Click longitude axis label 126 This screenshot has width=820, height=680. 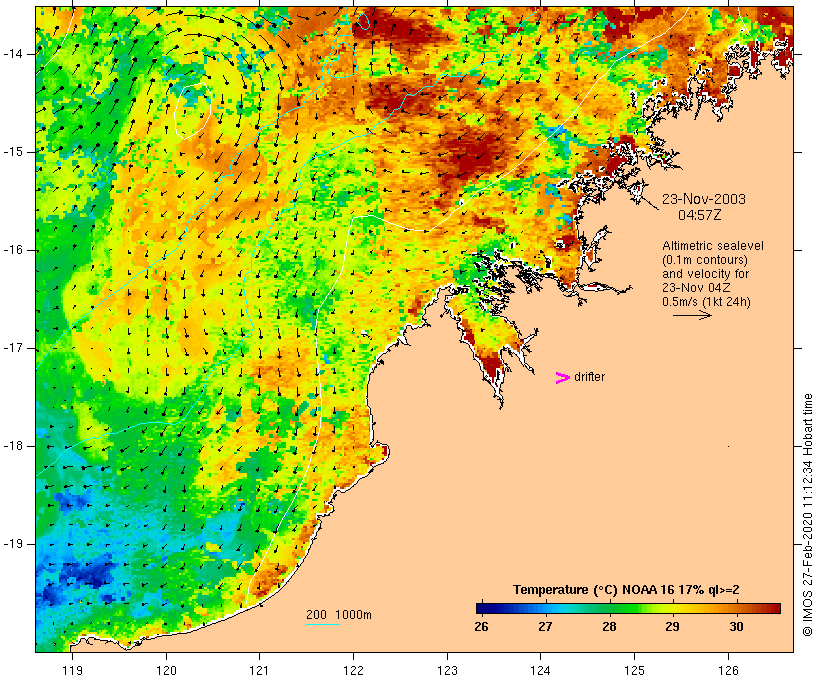click(x=728, y=670)
